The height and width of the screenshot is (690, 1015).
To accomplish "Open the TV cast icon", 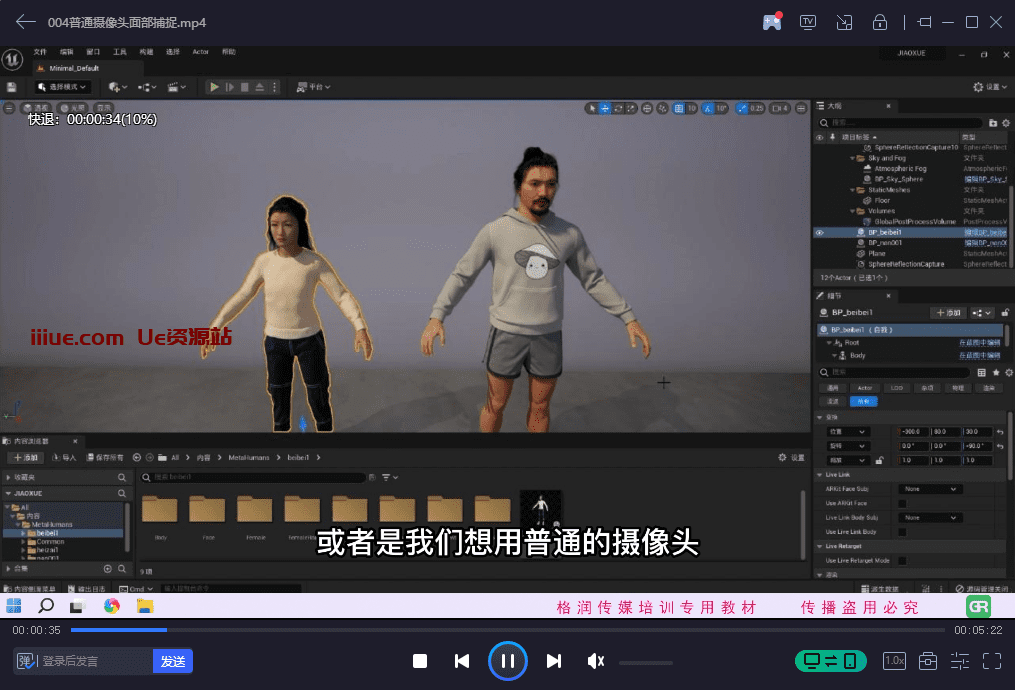I will (808, 22).
